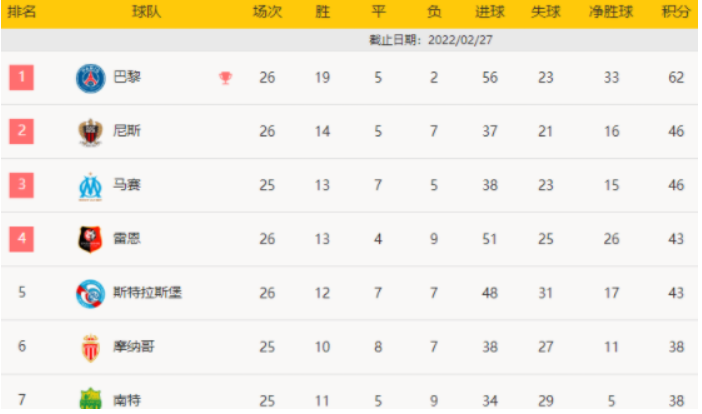Click the red trophy icon beside 巴黎

[225, 78]
